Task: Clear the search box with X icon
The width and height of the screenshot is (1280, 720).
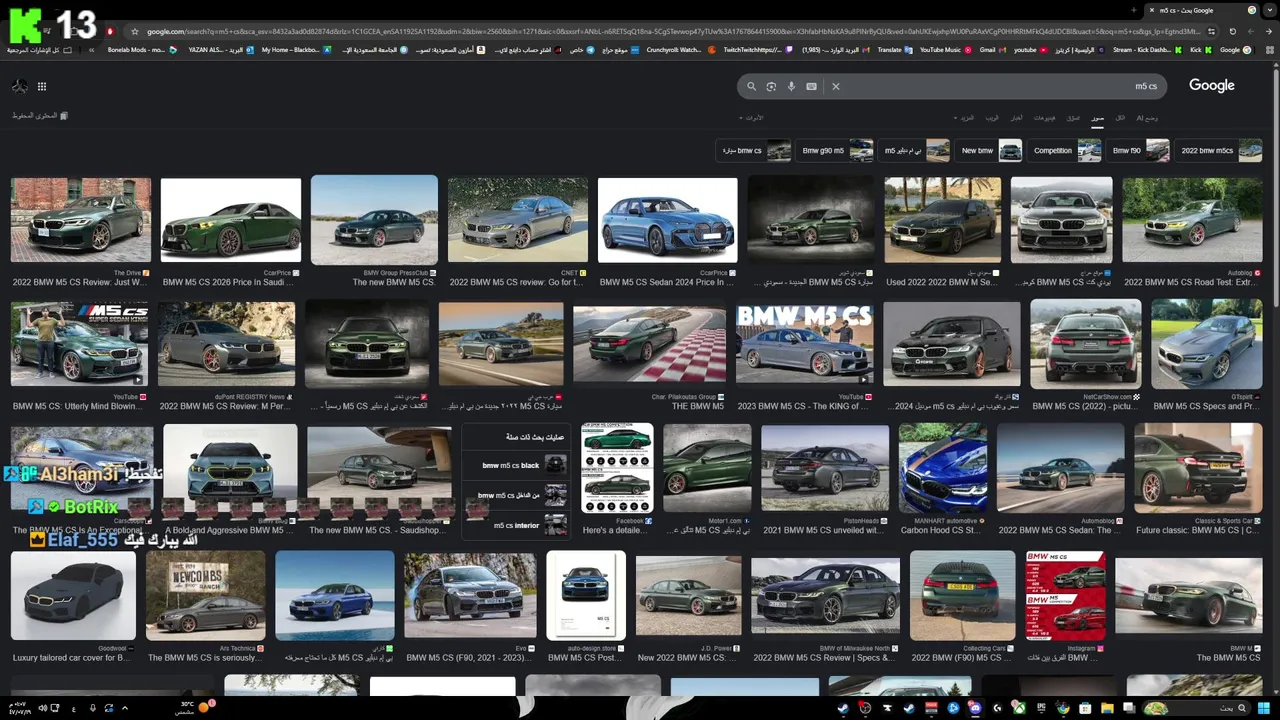Action: pyautogui.click(x=836, y=87)
